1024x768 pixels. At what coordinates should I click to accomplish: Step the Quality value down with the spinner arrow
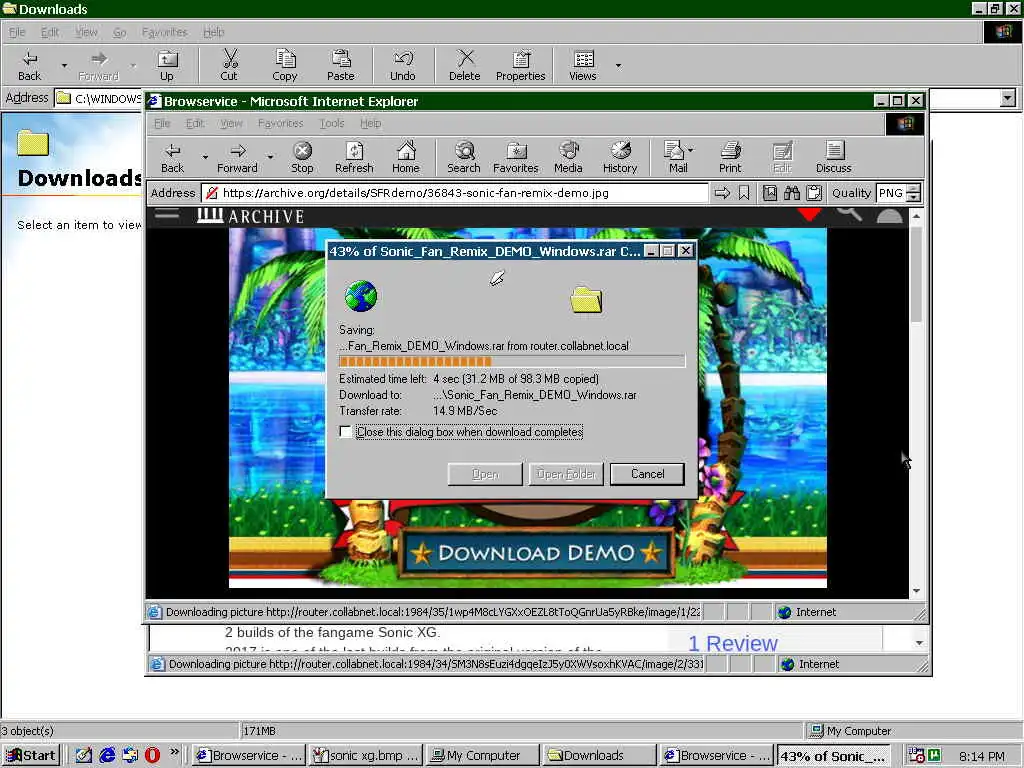pos(914,197)
